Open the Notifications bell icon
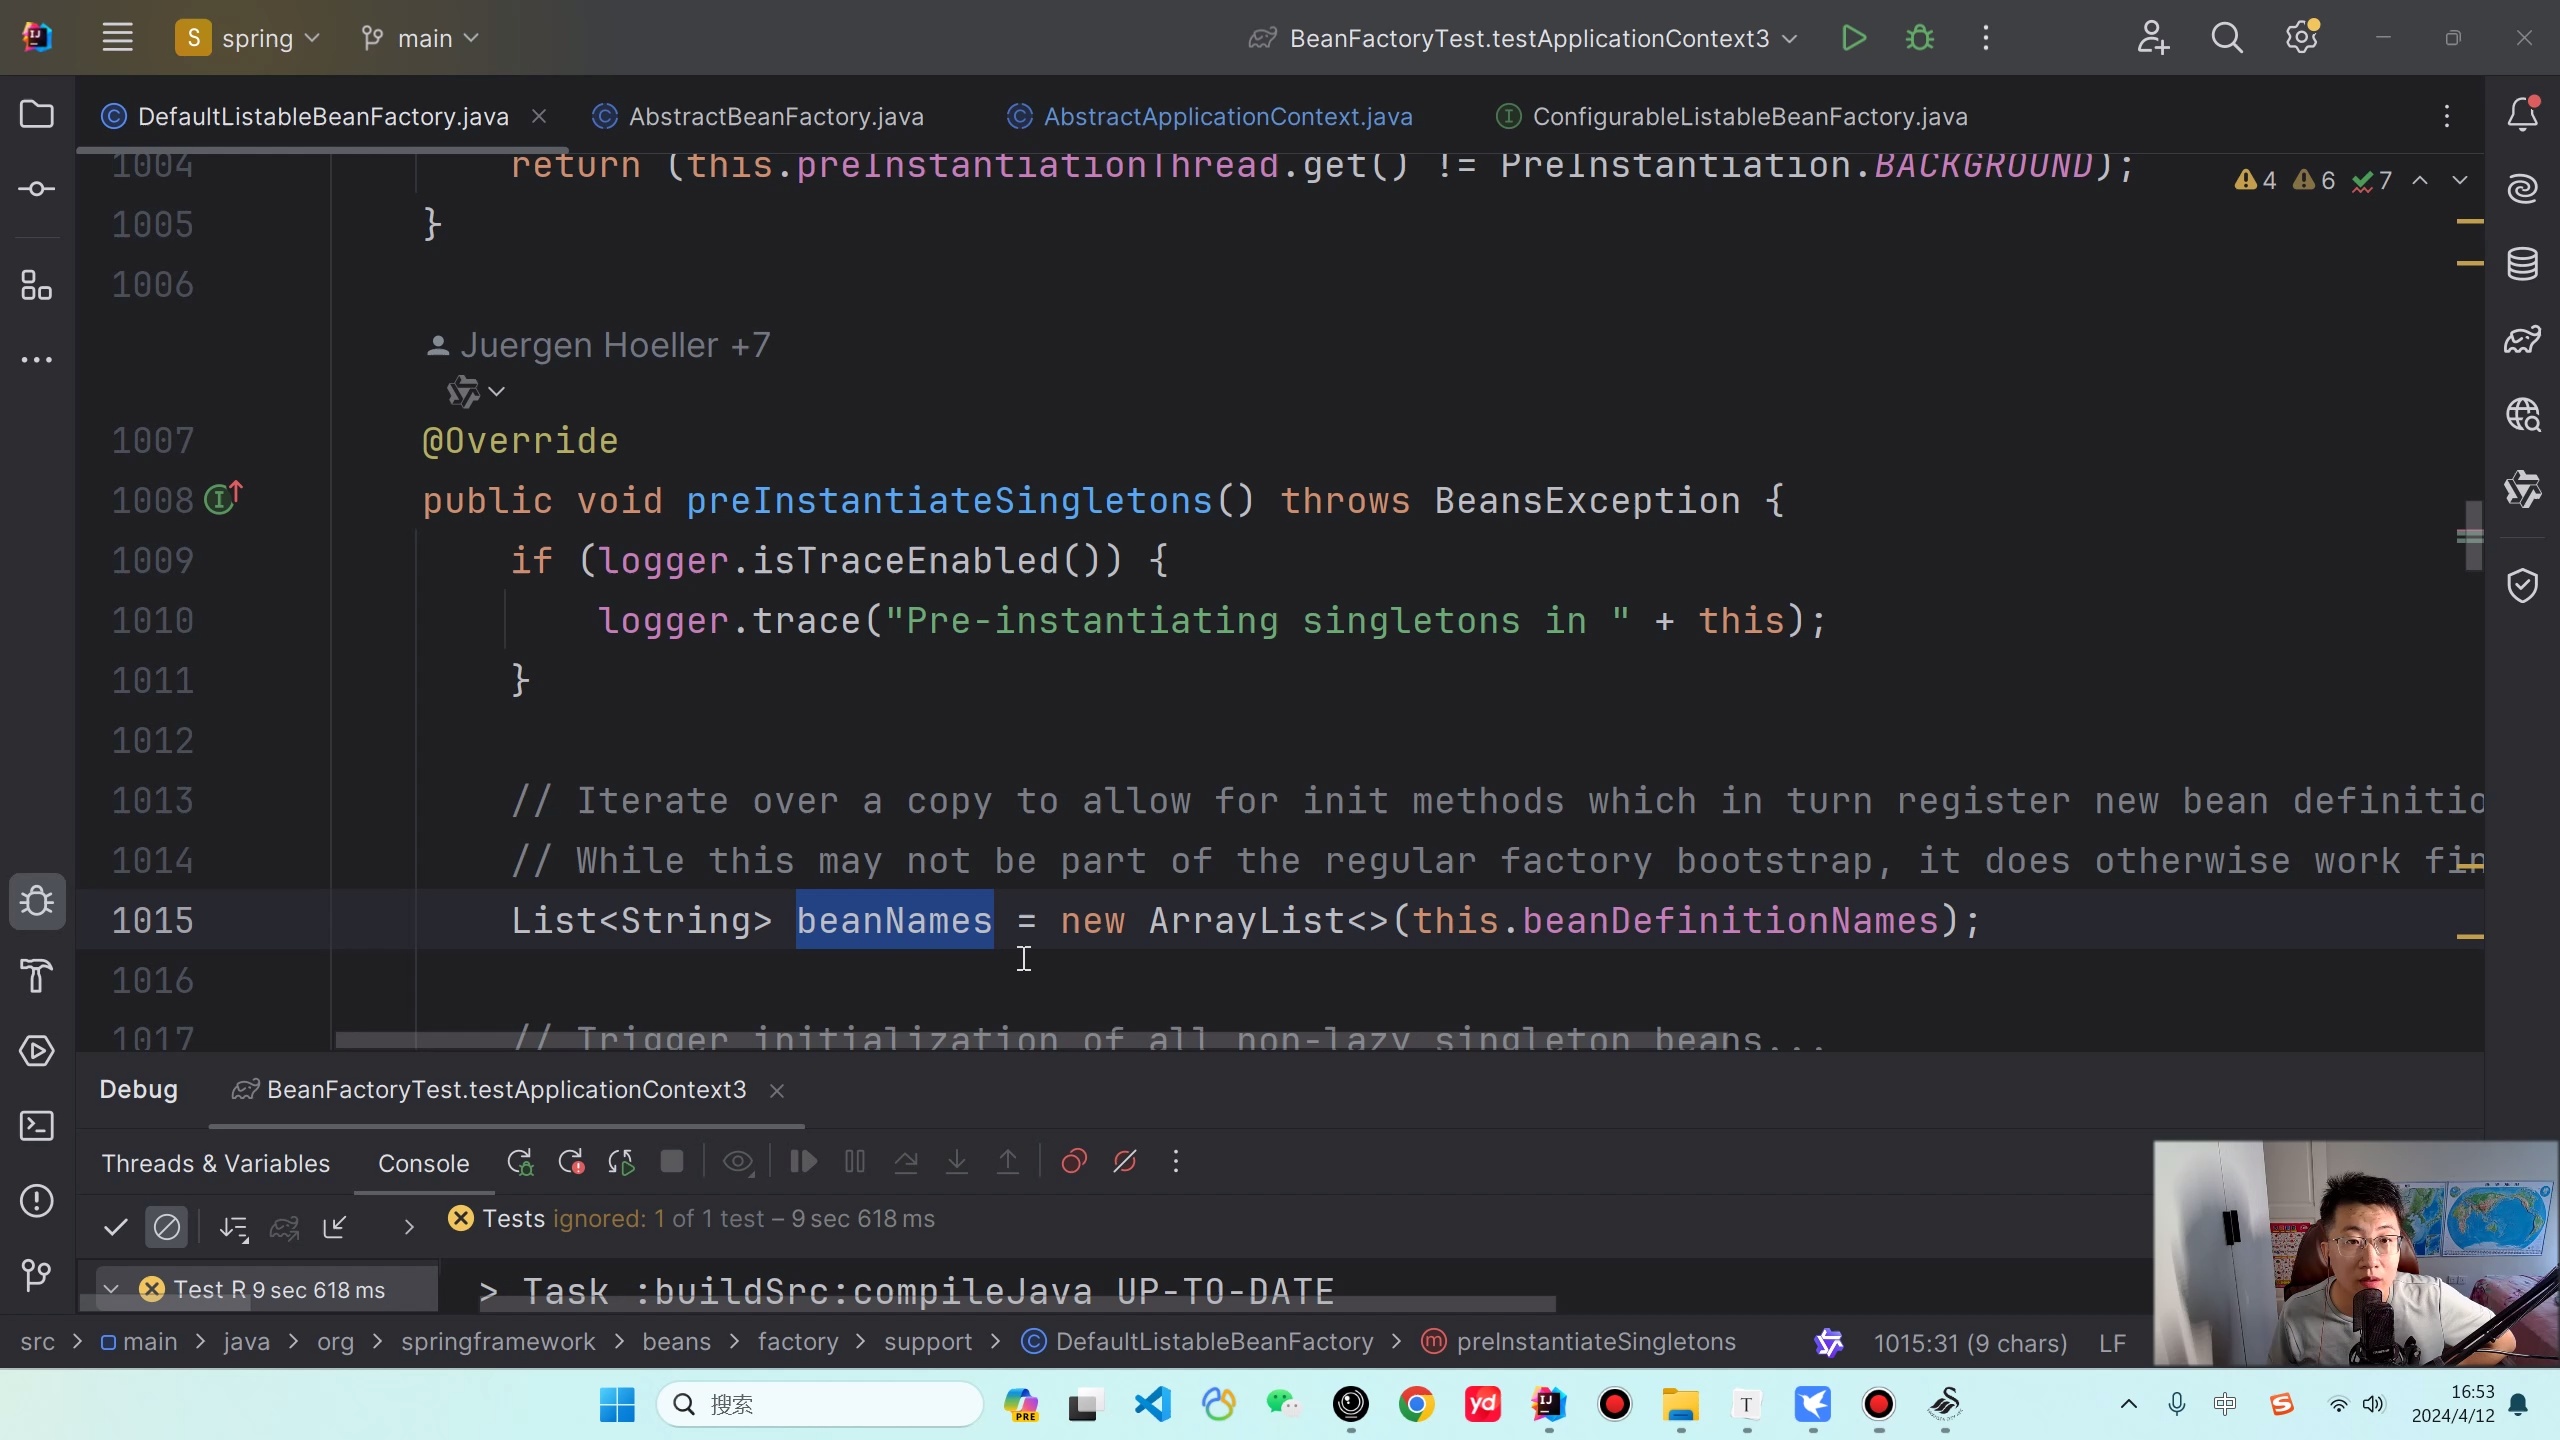The width and height of the screenshot is (2560, 1440). point(2522,115)
